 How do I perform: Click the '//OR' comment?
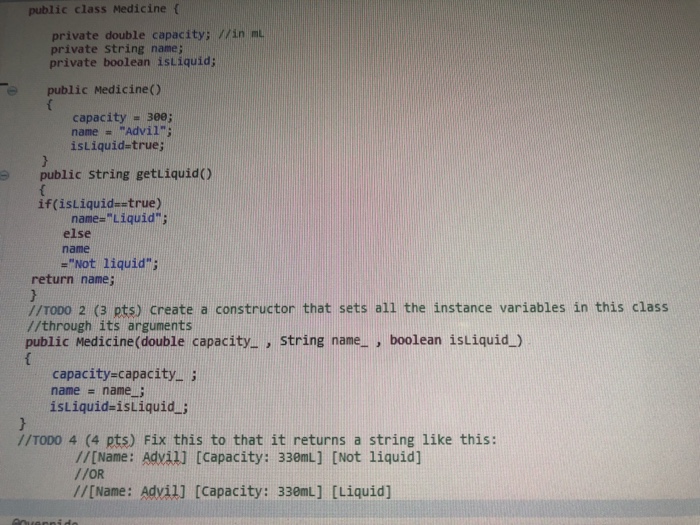pos(89,474)
